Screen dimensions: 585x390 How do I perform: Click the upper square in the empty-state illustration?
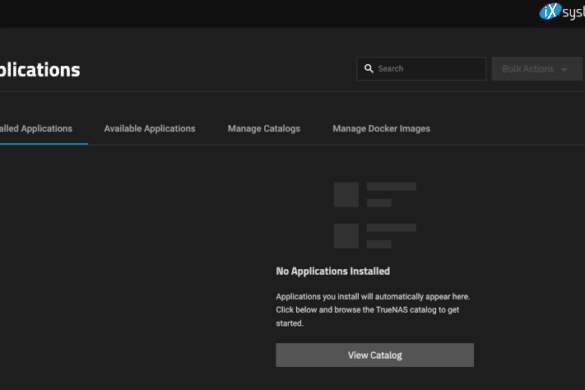[x=346, y=194]
